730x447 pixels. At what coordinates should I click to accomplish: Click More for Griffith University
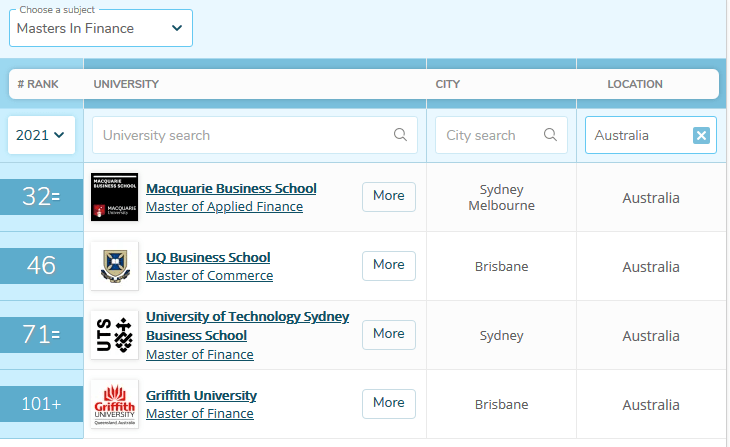coord(389,404)
